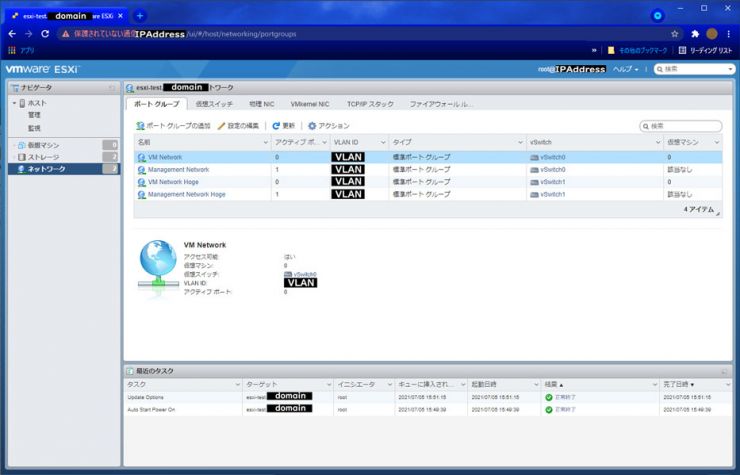Open Active ports column dropdown arrow

(324, 142)
